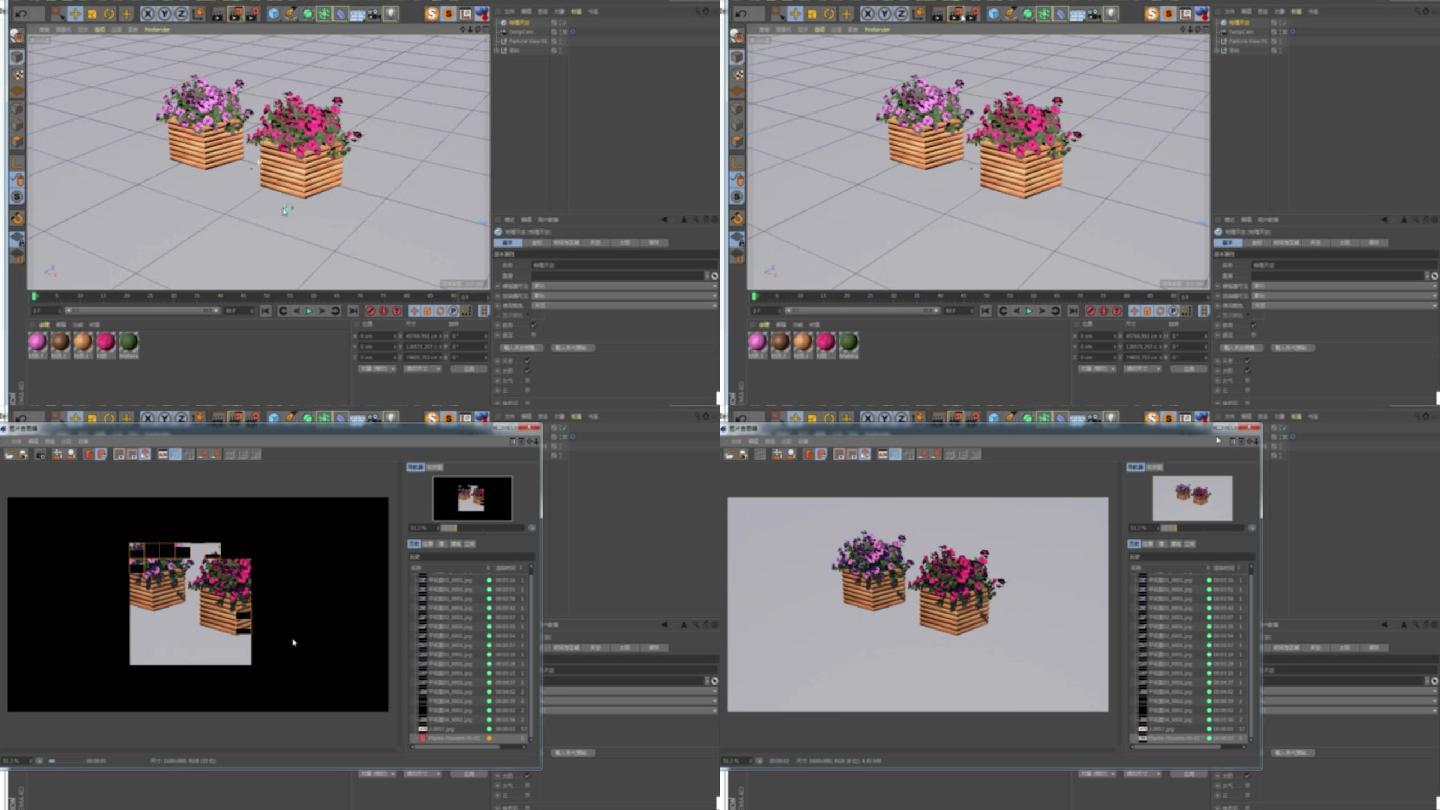Click the Undo arrow in top-left panel
This screenshot has height=810, width=1440.
[x=21, y=14]
